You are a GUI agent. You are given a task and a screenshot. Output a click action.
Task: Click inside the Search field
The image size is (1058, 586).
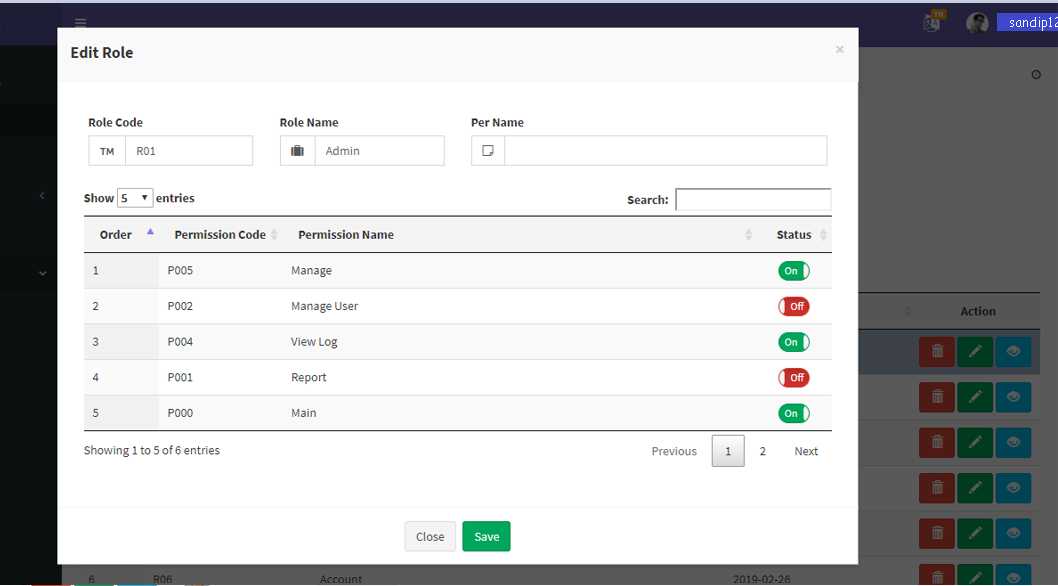(753, 199)
